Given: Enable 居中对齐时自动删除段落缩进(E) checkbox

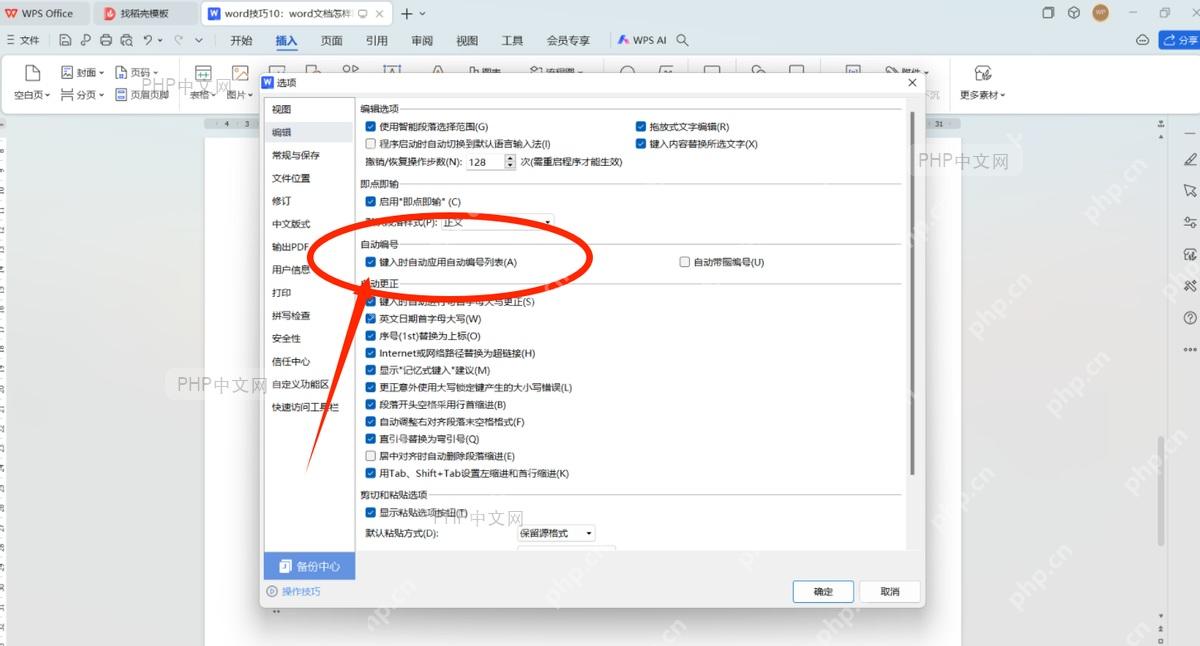Looking at the screenshot, I should pos(371,456).
